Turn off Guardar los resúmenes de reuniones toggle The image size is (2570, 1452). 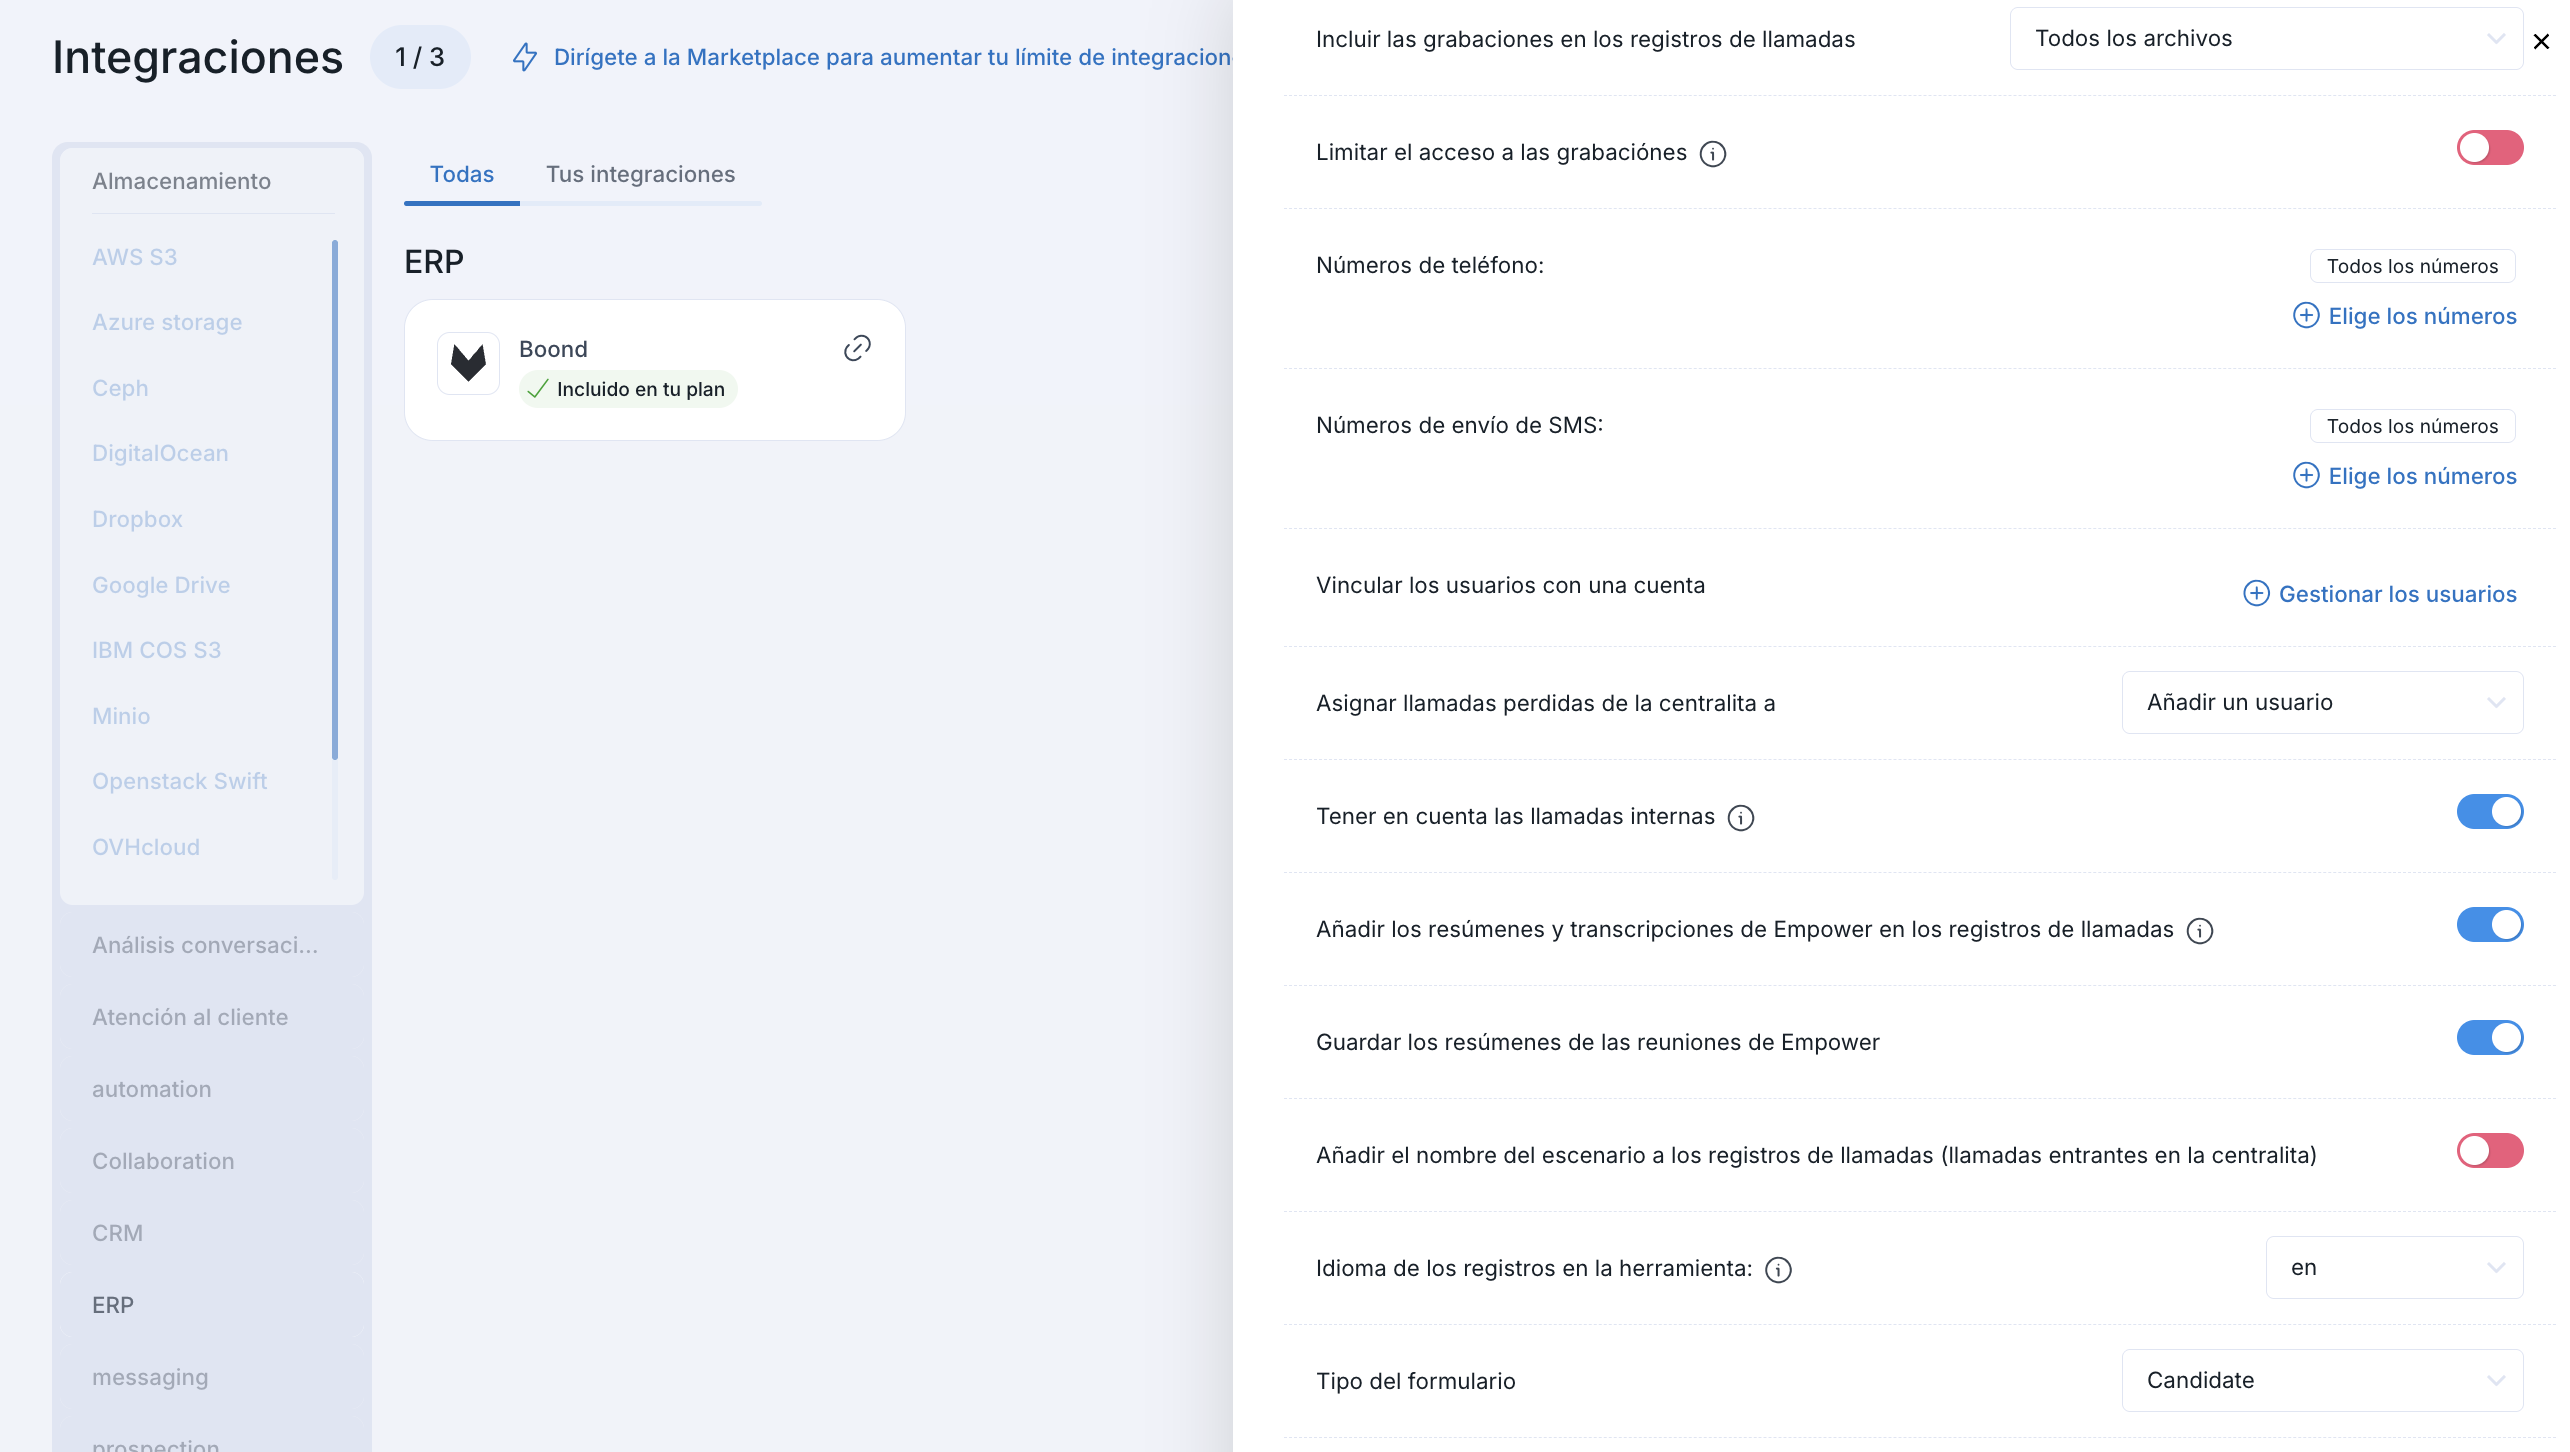[2489, 1038]
